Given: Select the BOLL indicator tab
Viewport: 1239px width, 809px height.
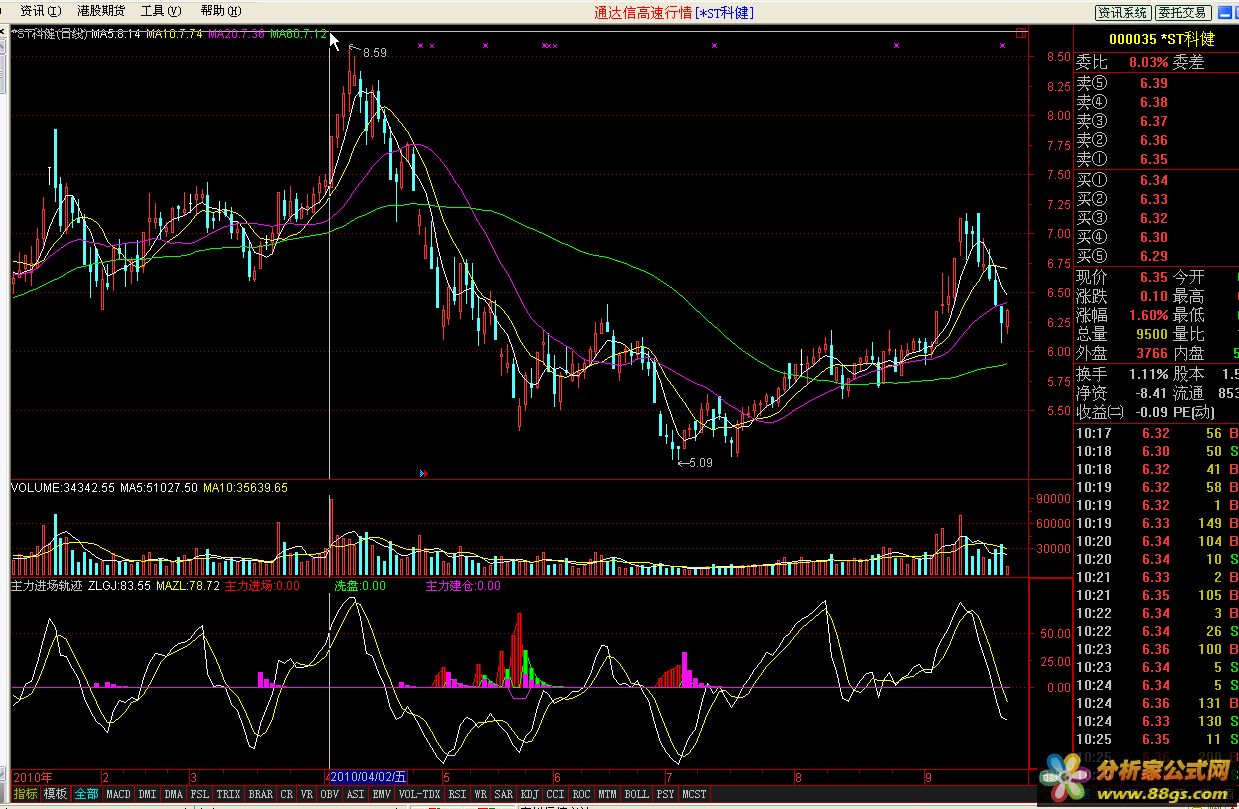Looking at the screenshot, I should click(636, 794).
